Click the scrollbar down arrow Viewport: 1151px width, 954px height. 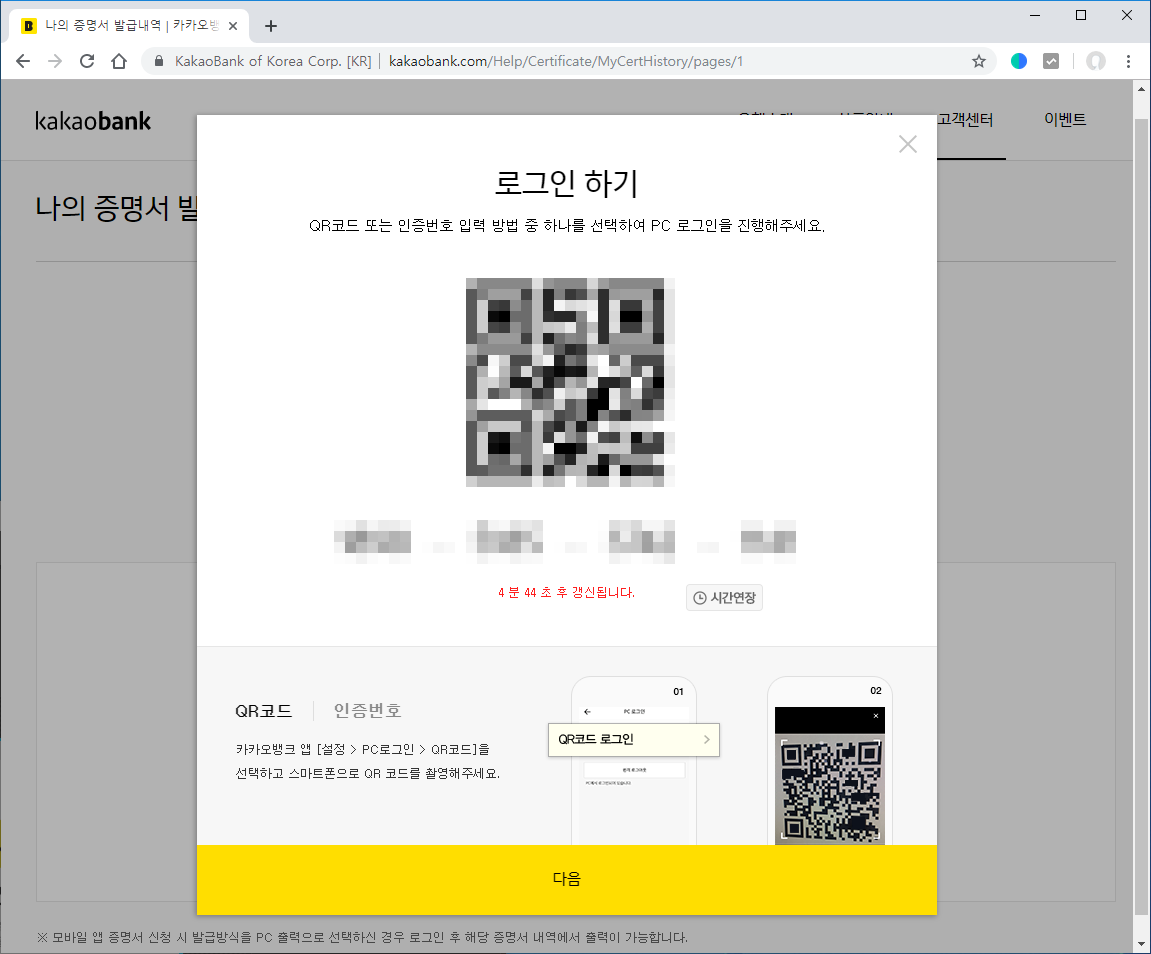(1141, 944)
